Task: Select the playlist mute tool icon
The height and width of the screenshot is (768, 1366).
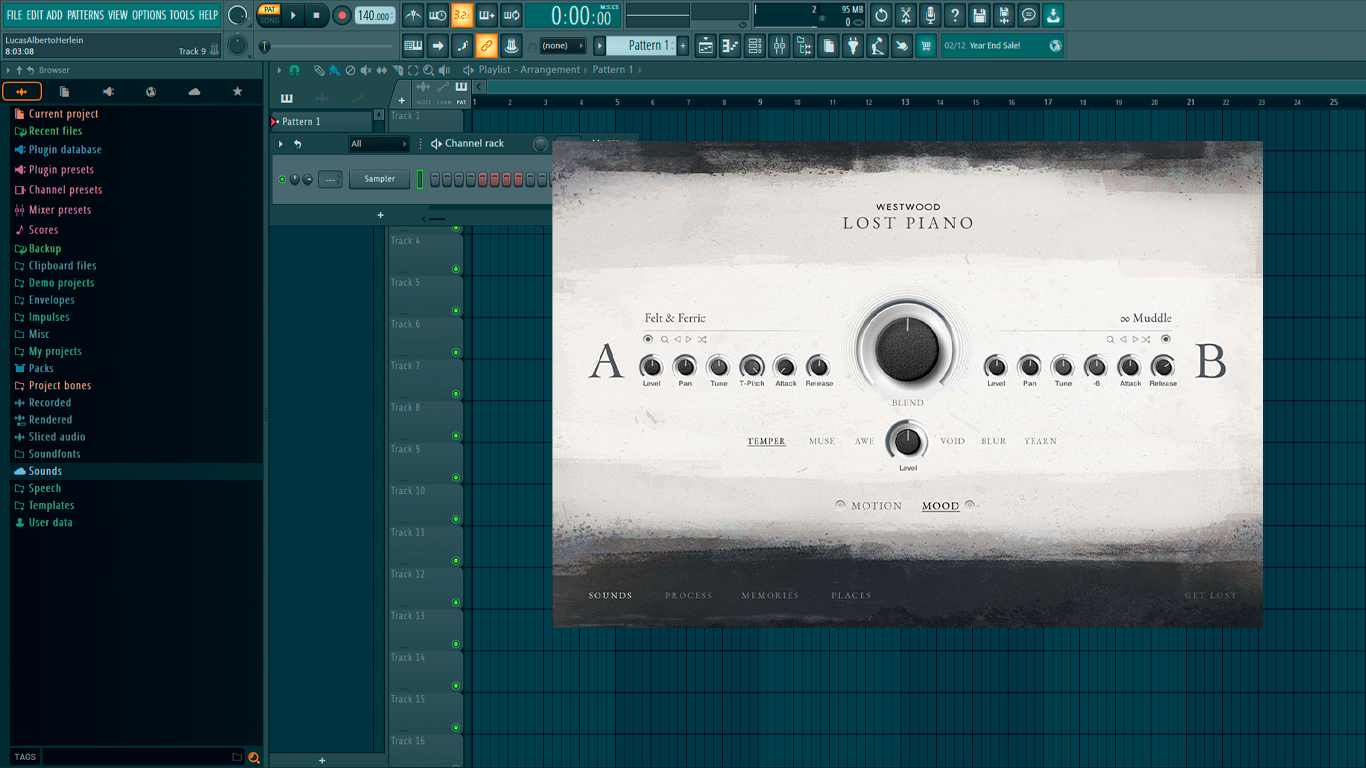Action: click(x=365, y=70)
